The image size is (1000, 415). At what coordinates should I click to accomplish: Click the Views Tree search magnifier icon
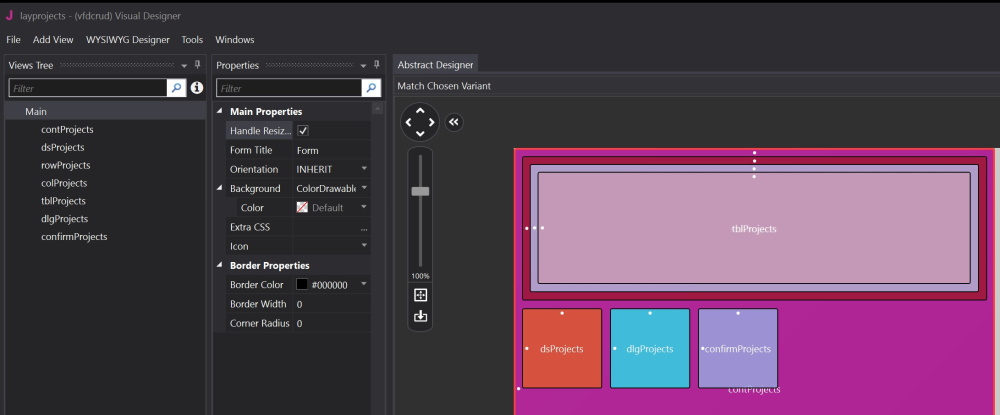click(x=177, y=88)
